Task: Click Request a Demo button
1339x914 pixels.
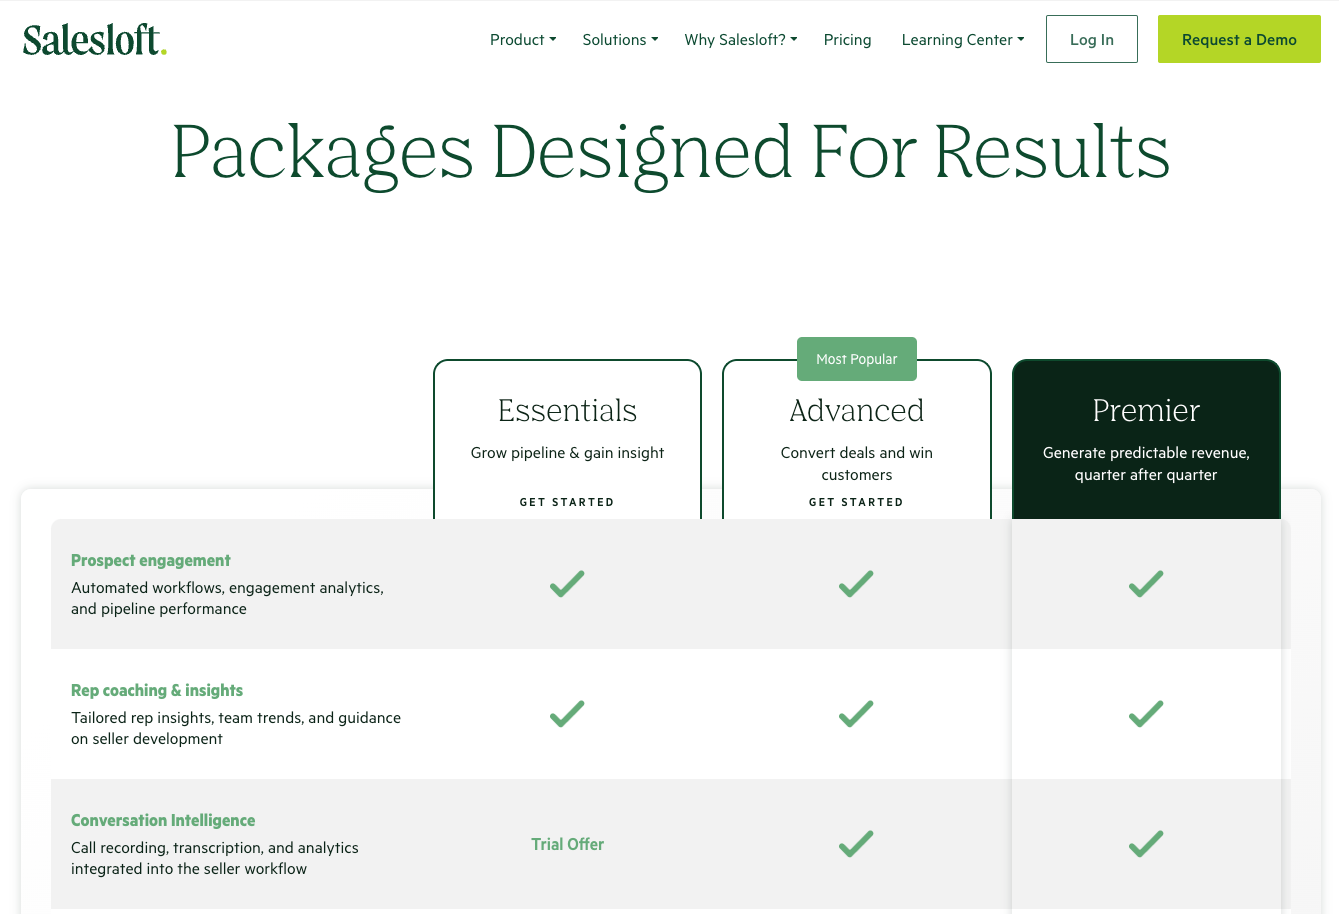Action: pyautogui.click(x=1239, y=39)
